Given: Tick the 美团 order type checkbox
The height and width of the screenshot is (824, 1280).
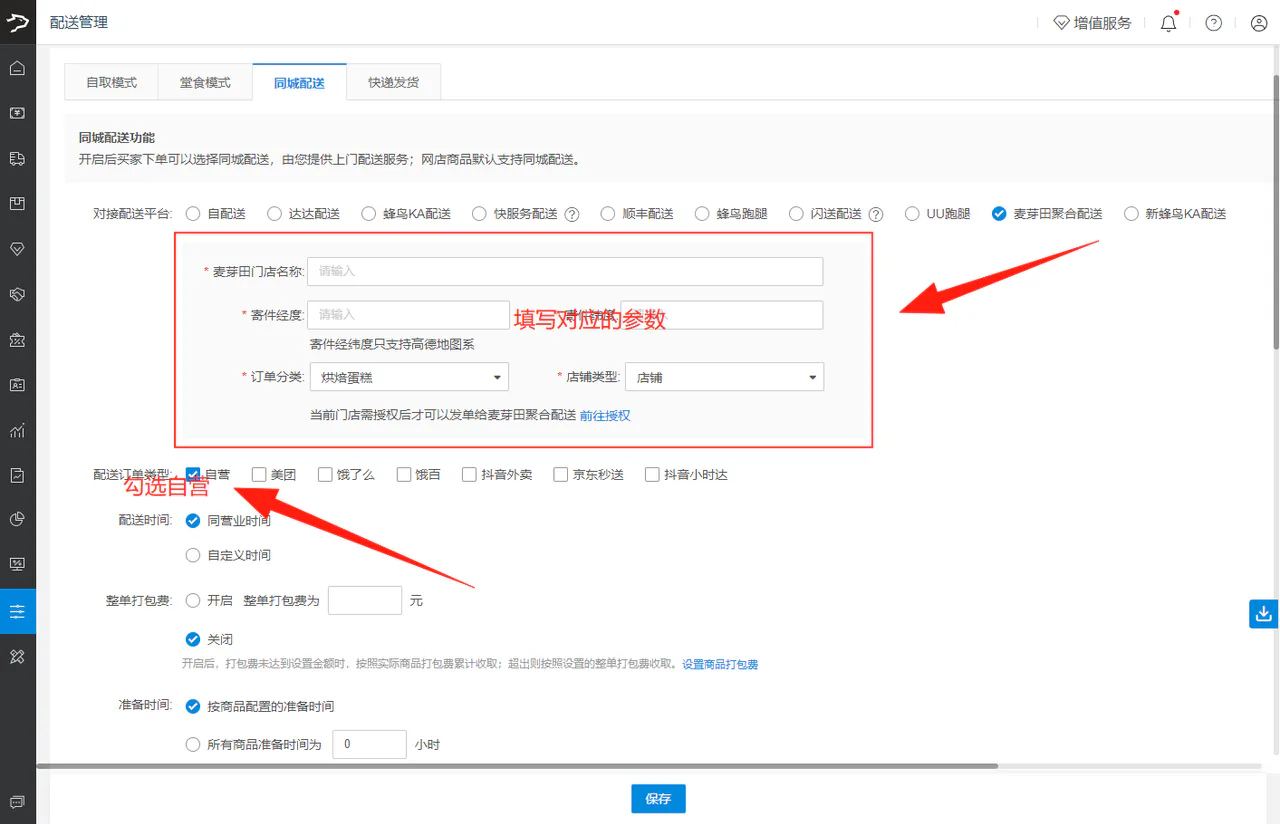Looking at the screenshot, I should pos(259,475).
